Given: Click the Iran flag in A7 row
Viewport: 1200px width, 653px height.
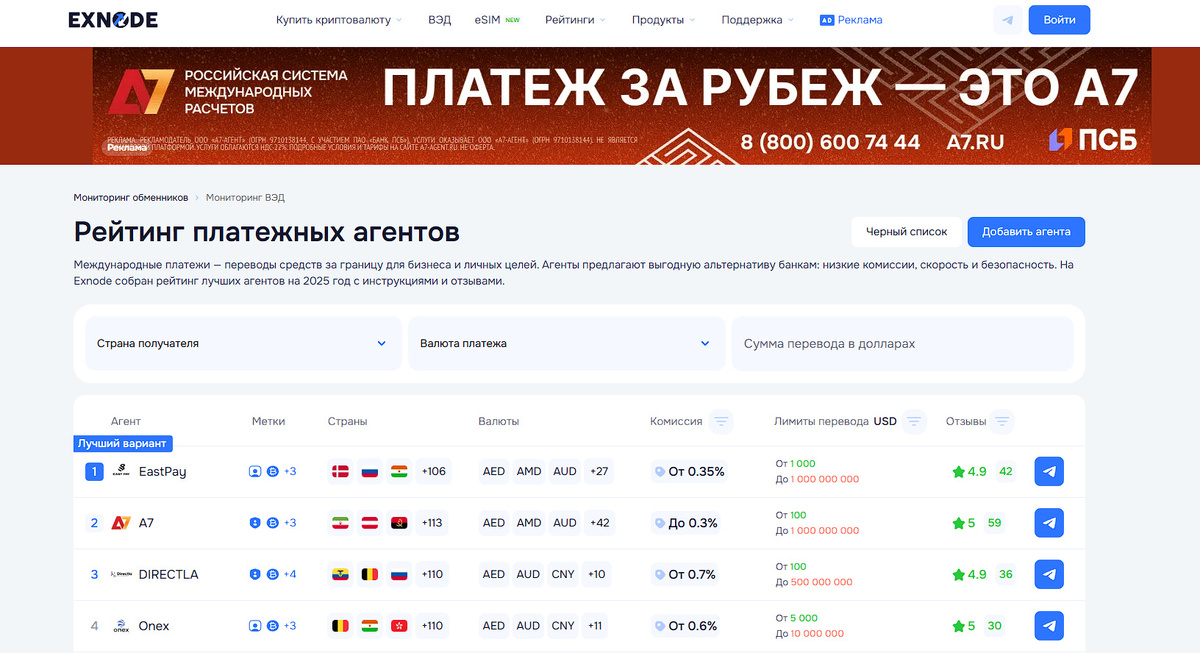Looking at the screenshot, I should pyautogui.click(x=340, y=522).
